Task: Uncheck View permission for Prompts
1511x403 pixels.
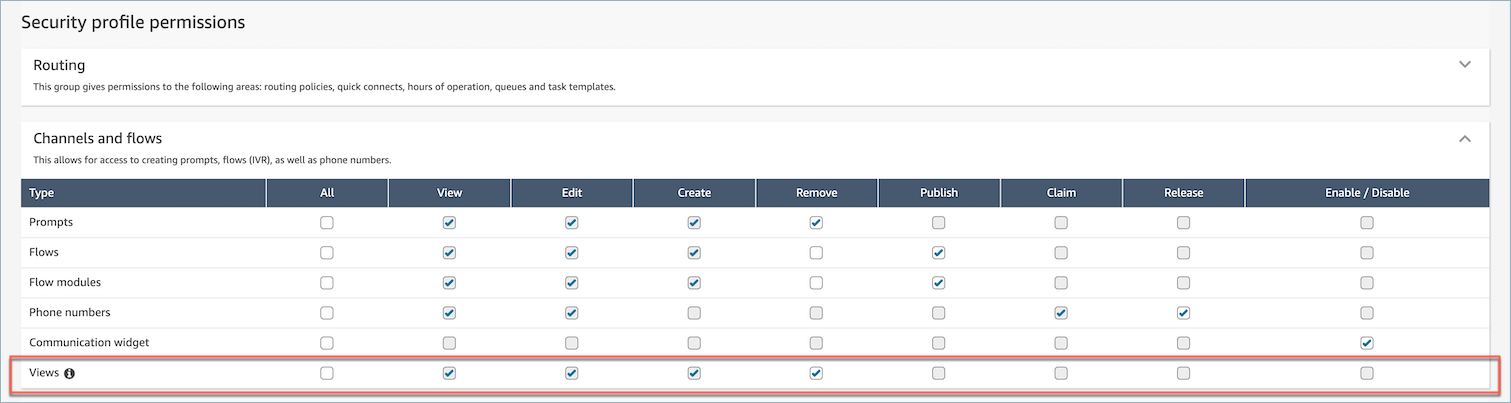Action: coord(449,223)
